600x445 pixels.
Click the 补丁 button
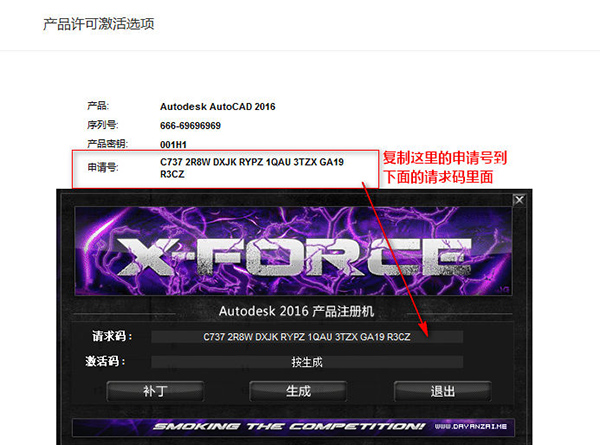(155, 391)
